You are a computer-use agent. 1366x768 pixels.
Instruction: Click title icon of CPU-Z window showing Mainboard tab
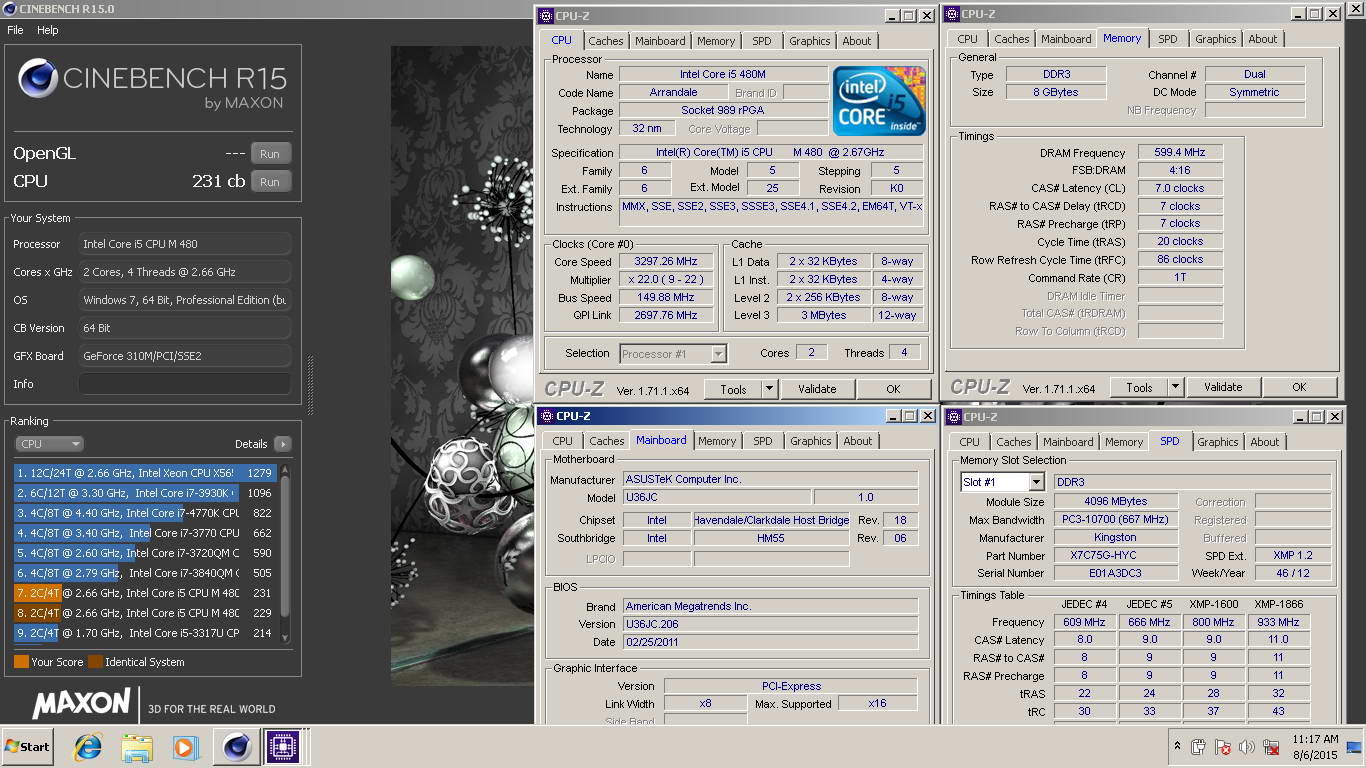click(546, 416)
